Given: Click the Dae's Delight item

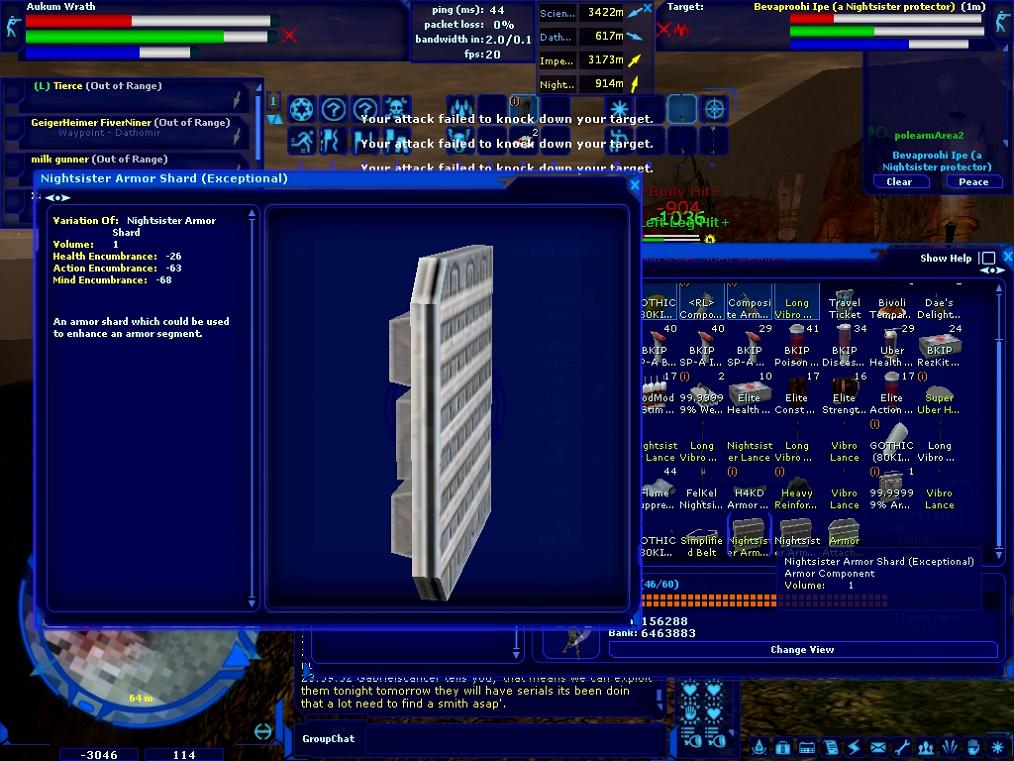Looking at the screenshot, I should pos(939,304).
